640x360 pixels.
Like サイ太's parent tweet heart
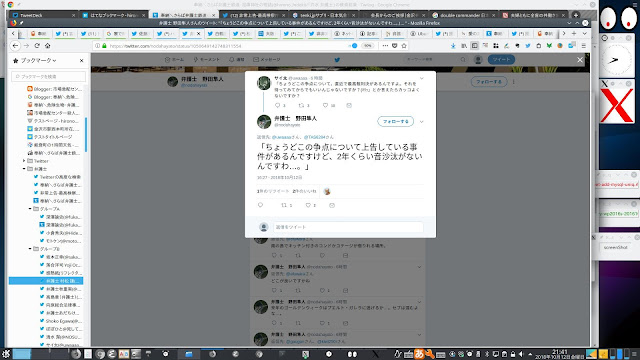tap(325, 105)
